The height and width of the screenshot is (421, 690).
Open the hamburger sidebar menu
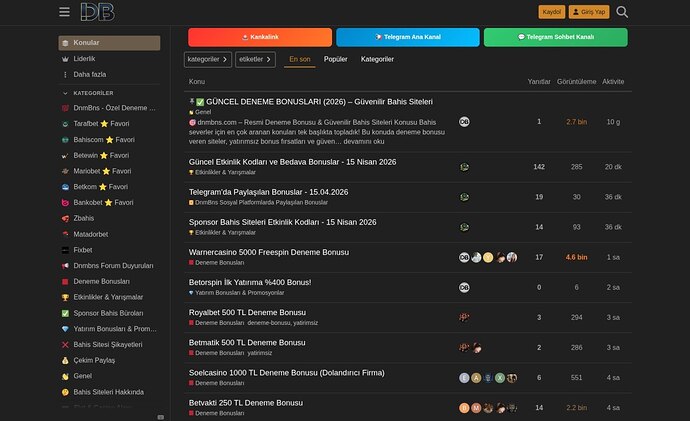[x=64, y=12]
